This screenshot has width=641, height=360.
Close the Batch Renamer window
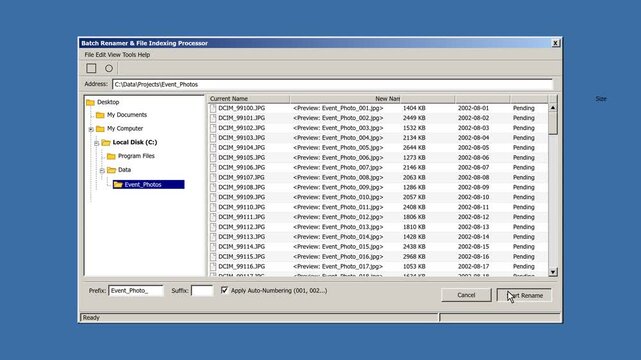[555, 43]
